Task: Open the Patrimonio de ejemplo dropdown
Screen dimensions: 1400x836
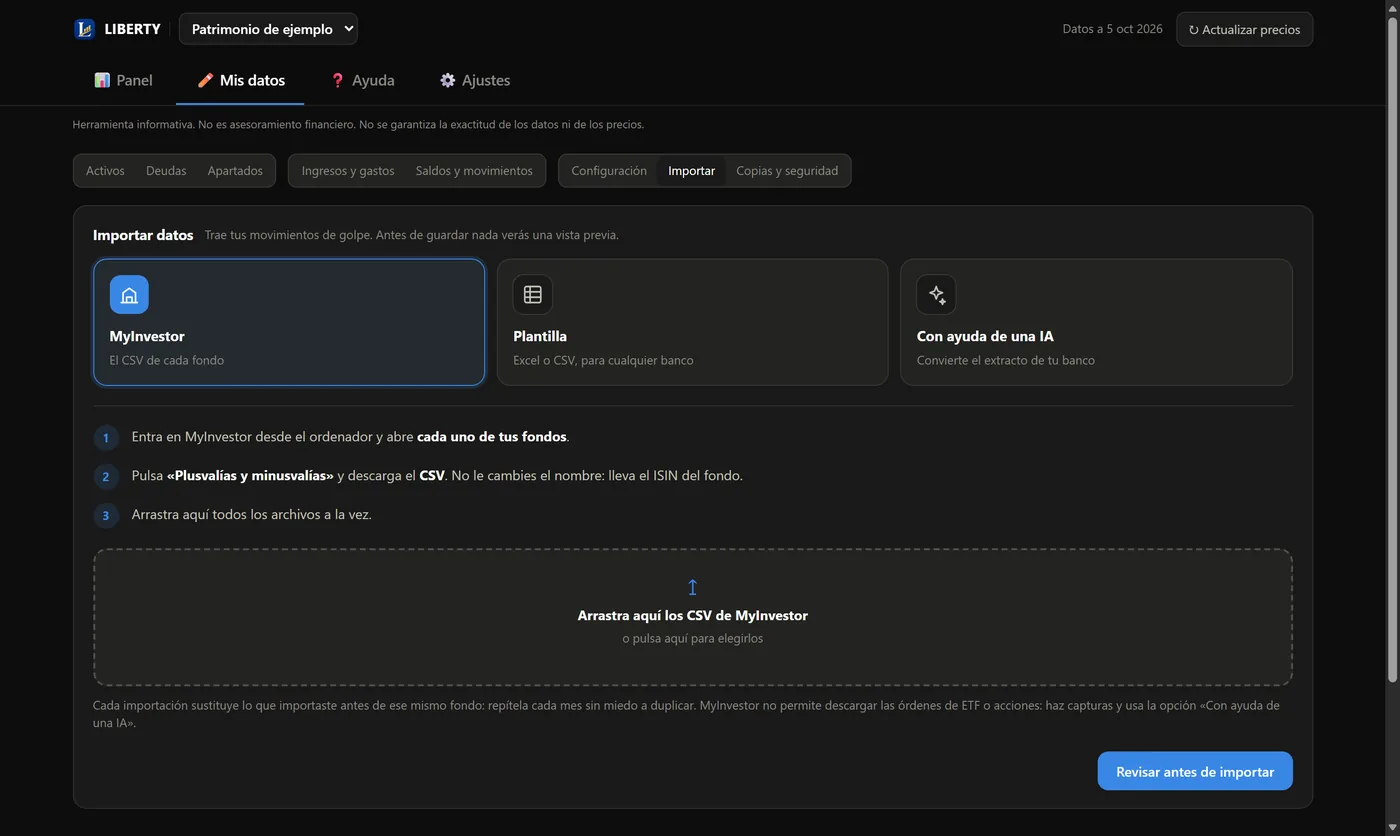Action: click(268, 29)
